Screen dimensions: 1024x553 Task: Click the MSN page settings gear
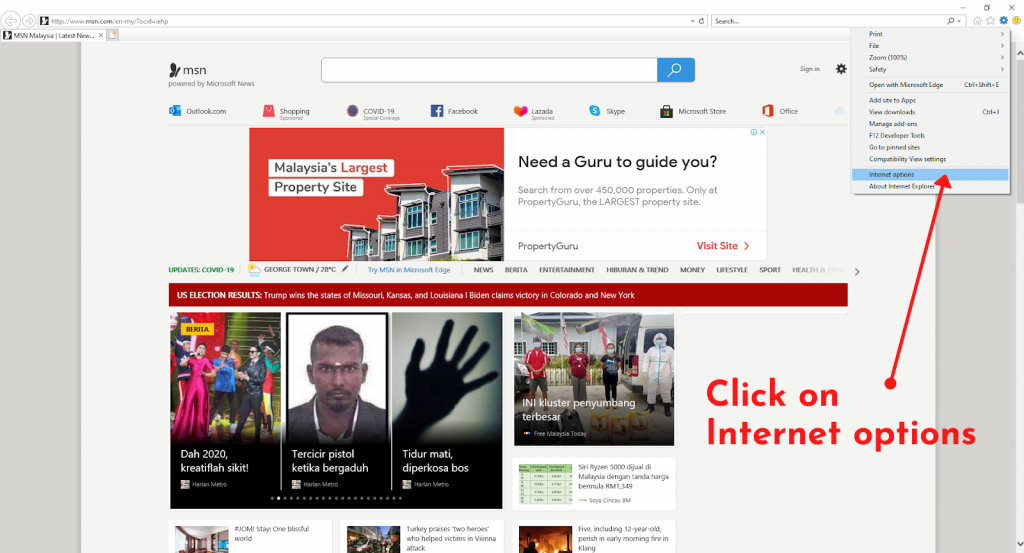point(841,69)
